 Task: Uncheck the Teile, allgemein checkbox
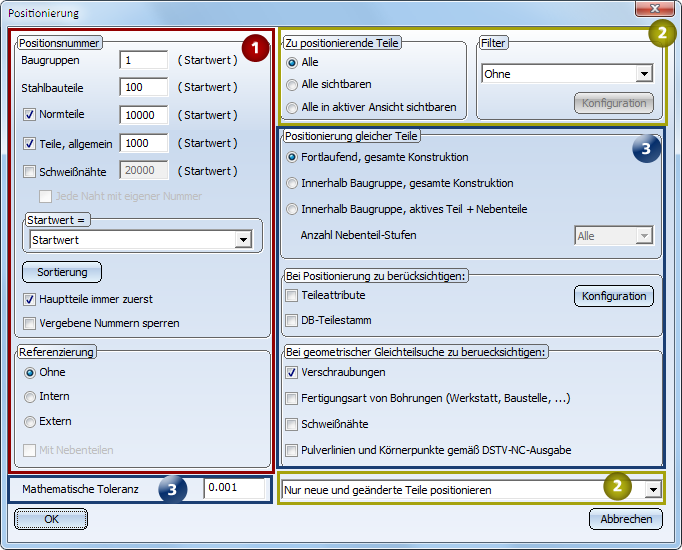click(29, 143)
